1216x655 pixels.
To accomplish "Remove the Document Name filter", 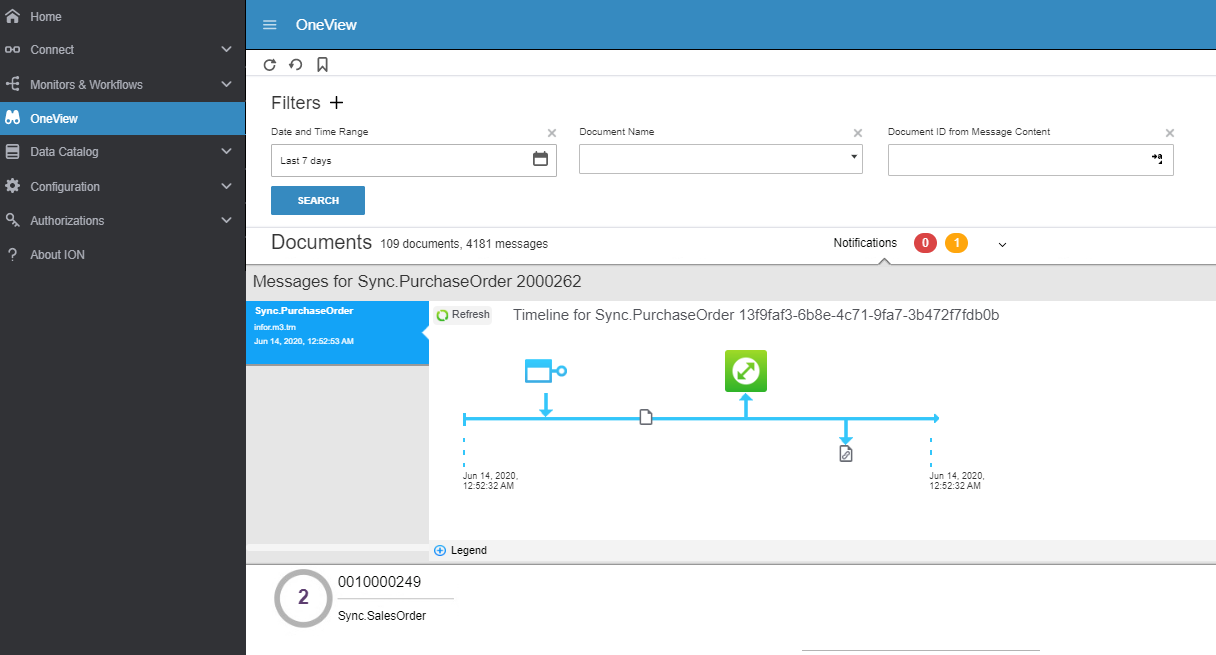I will pyautogui.click(x=857, y=133).
